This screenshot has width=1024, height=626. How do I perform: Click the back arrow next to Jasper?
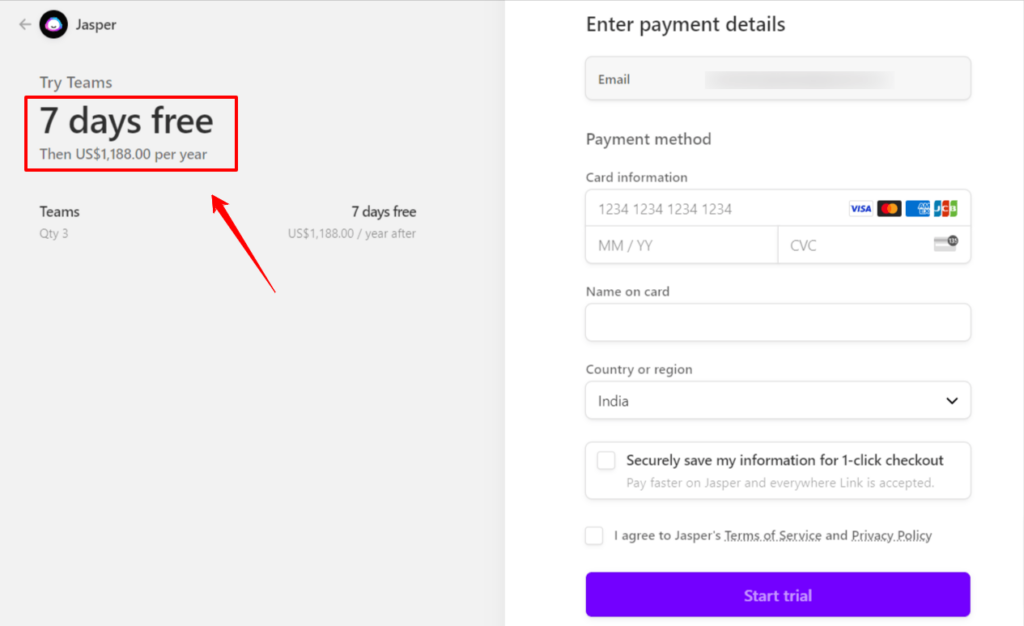[25, 25]
